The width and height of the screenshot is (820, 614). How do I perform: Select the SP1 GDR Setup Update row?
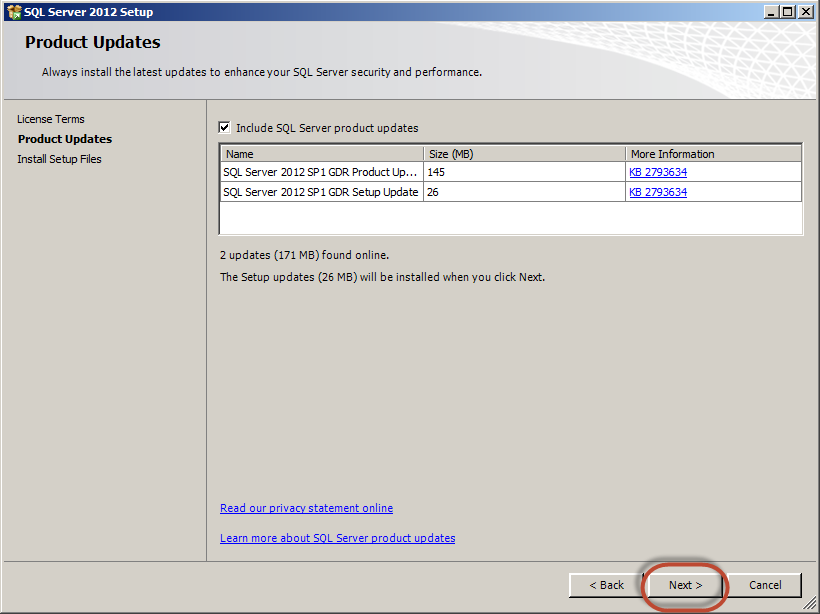[x=320, y=192]
